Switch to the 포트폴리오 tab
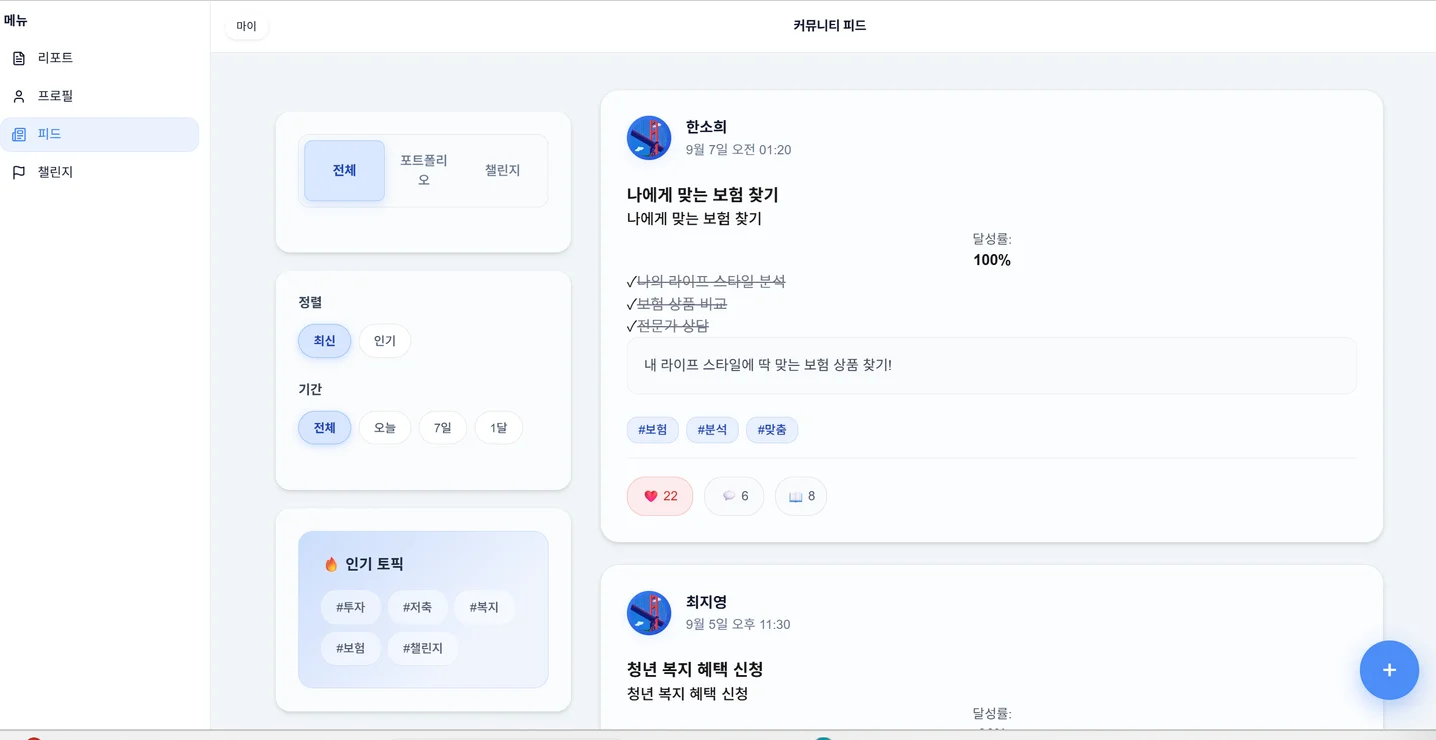 pyautogui.click(x=424, y=170)
